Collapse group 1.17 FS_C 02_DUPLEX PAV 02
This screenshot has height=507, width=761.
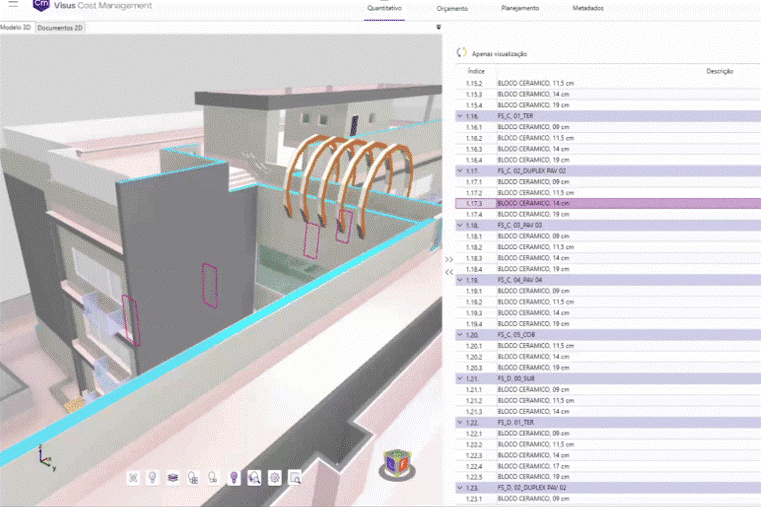pos(460,171)
